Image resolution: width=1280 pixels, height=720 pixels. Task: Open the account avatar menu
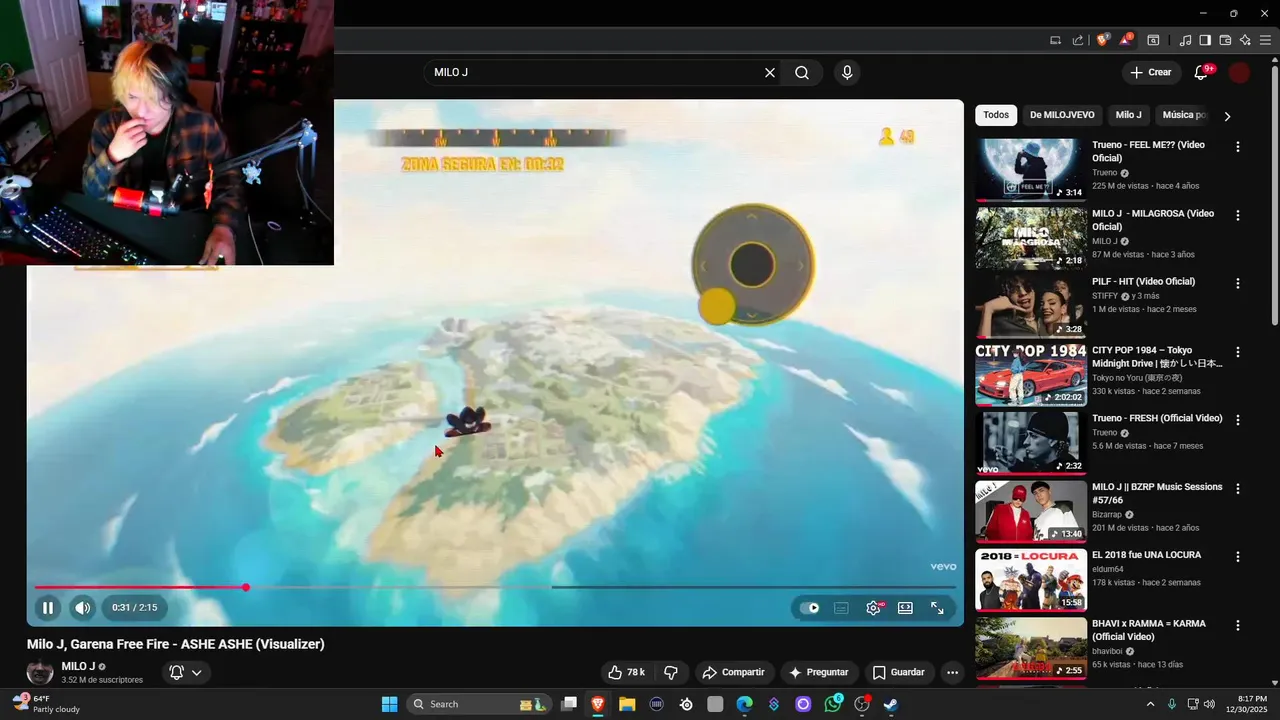pos(1239,72)
